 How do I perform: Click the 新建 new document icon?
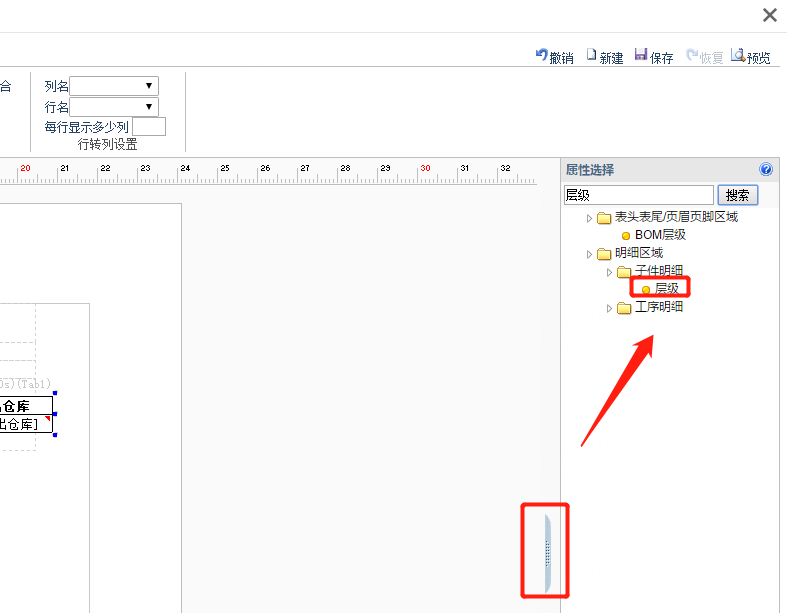(591, 55)
